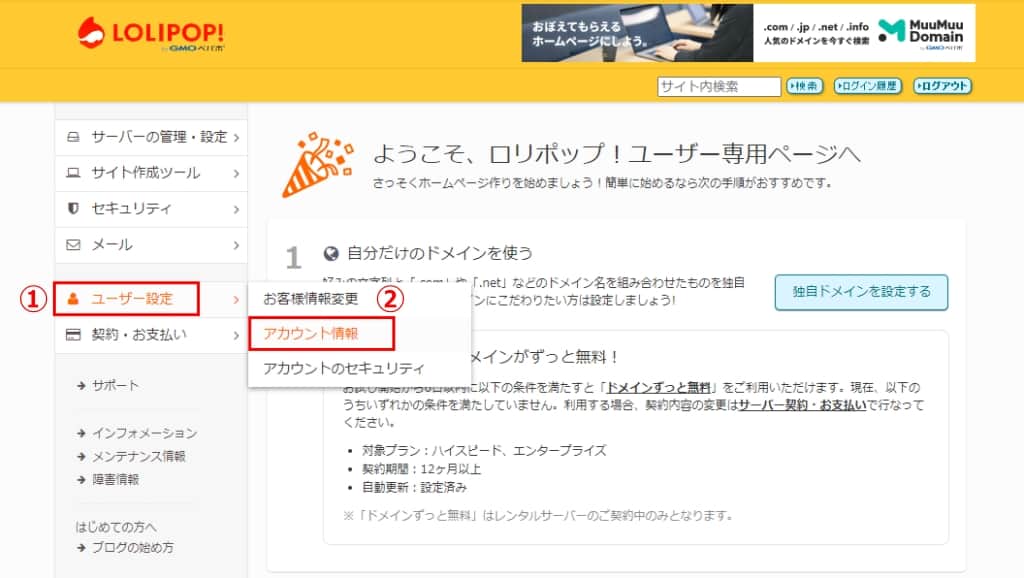Image resolution: width=1024 pixels, height=578 pixels.
Task: Click the card icon beside 契約・お支払い
Action: [73, 335]
